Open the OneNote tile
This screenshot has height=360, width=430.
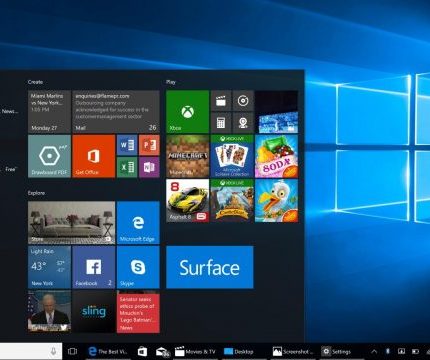coord(149,167)
